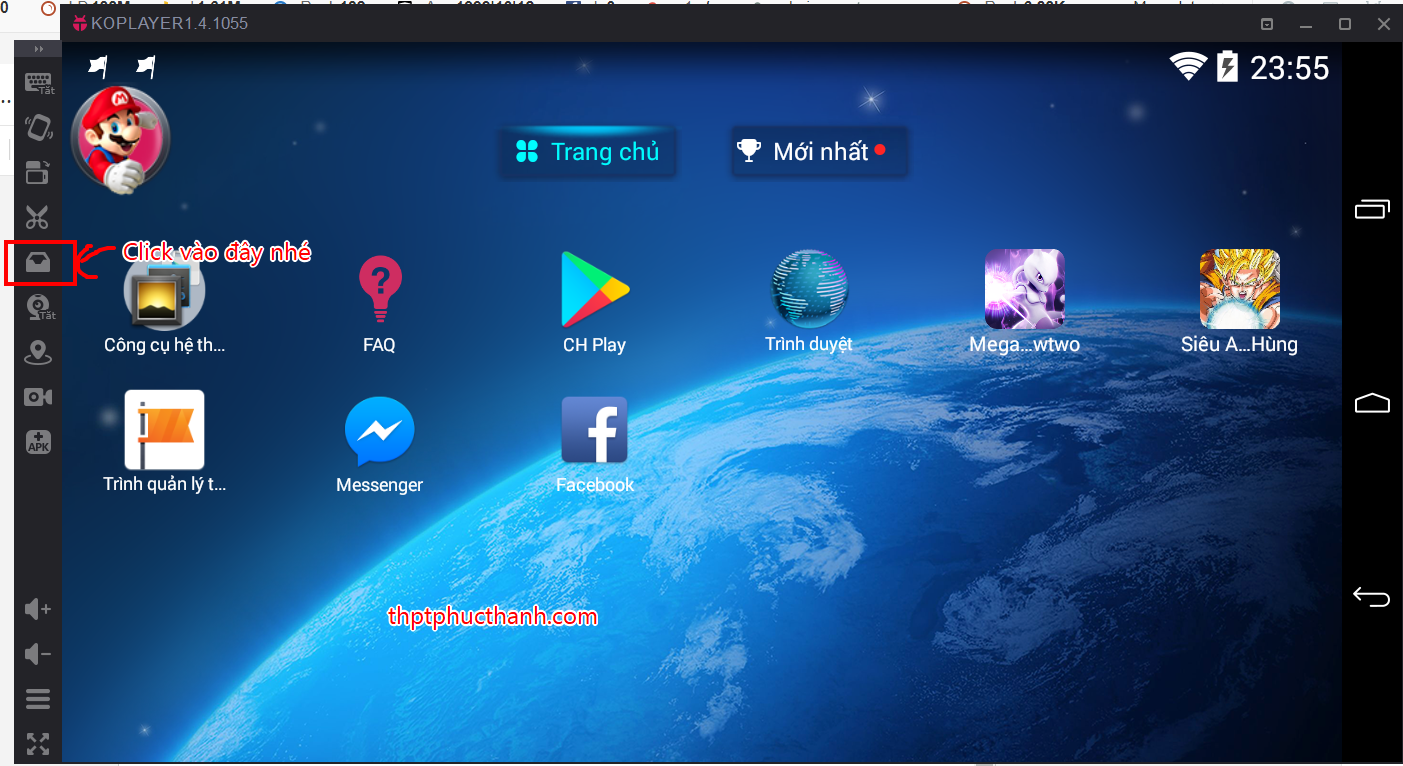Open the Facebook app
1403x766 pixels.
595,444
